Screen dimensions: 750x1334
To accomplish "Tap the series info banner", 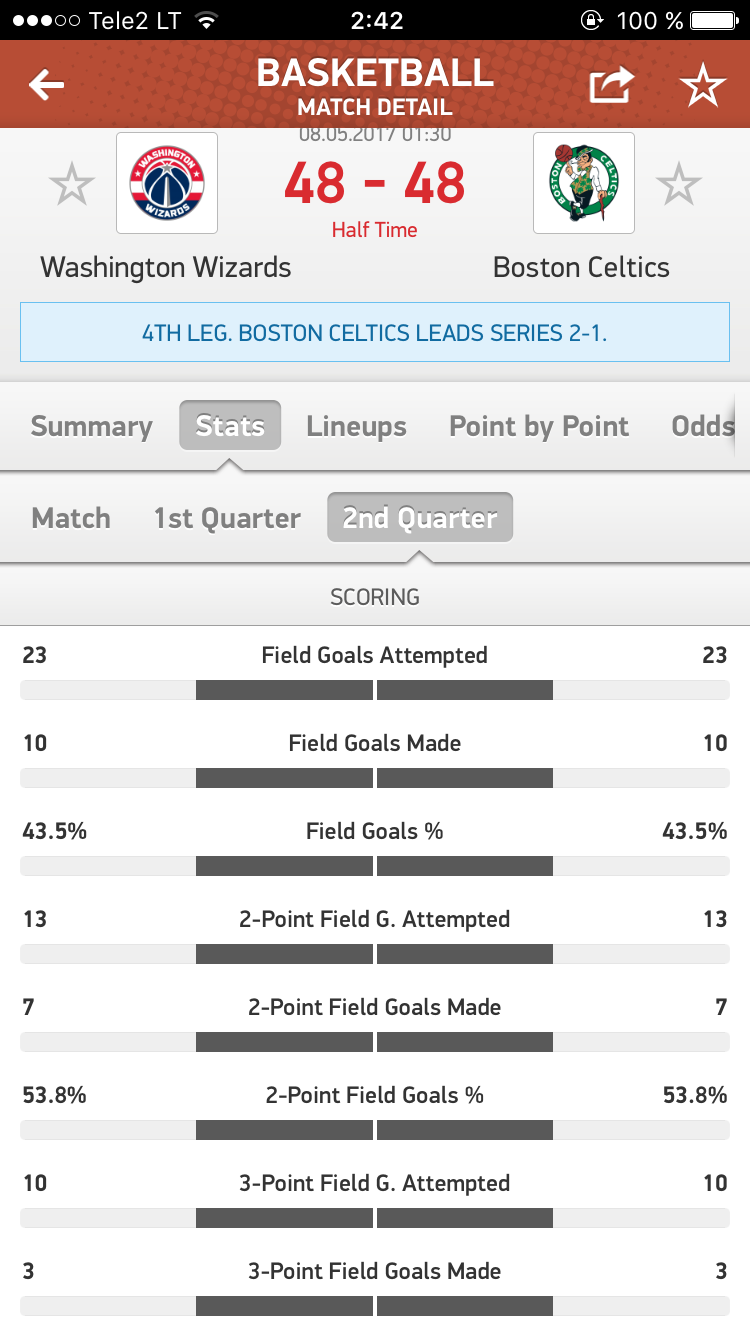I will coord(375,332).
